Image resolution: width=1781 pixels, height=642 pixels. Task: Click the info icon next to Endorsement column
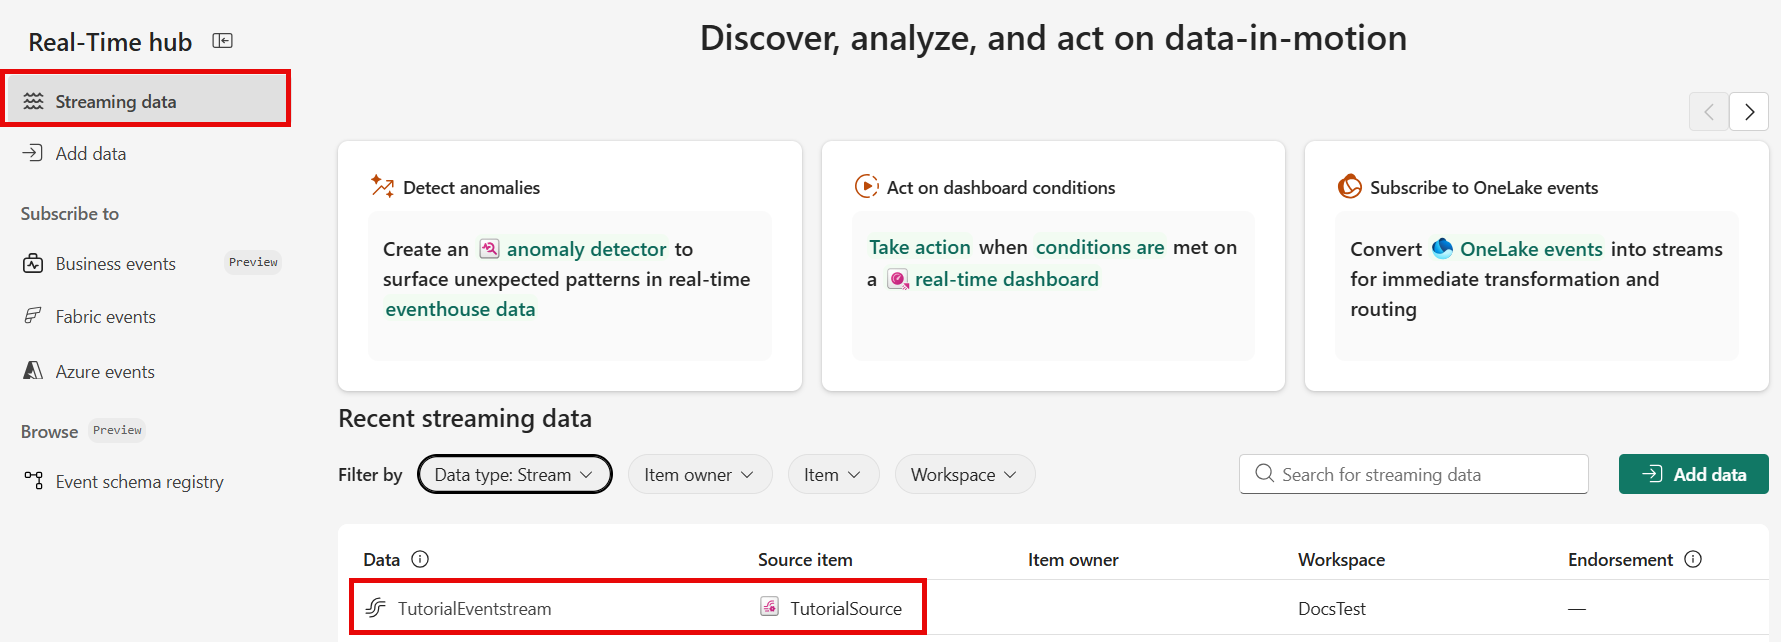point(1693,559)
